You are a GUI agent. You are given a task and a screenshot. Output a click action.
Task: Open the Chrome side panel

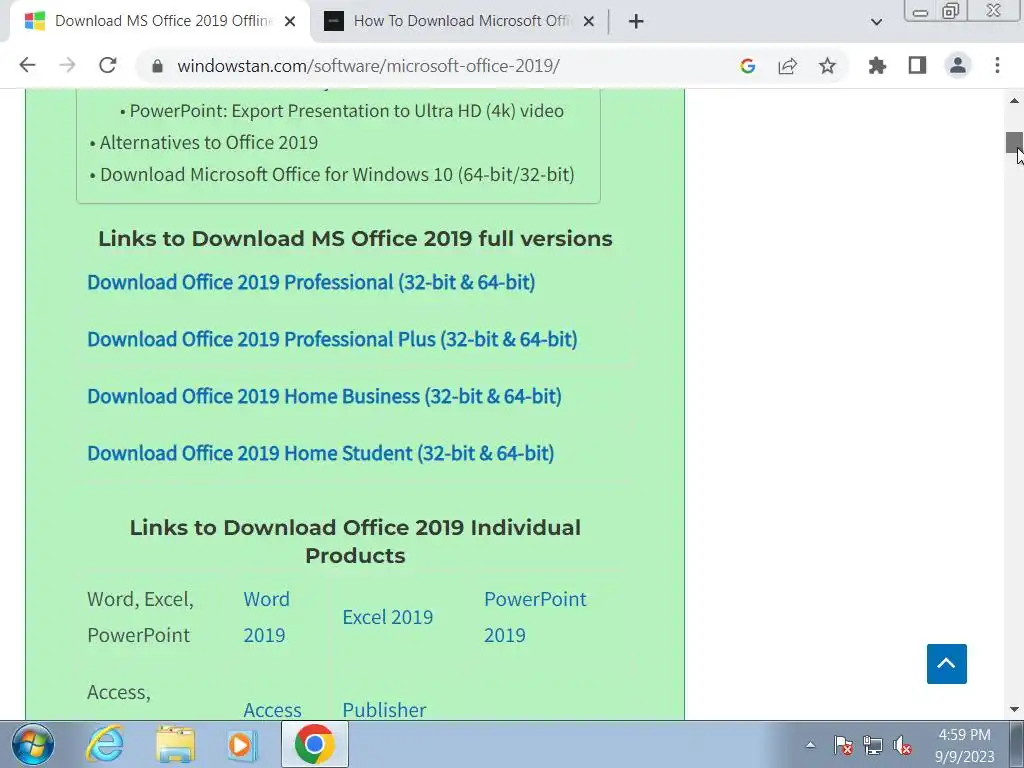pyautogui.click(x=918, y=65)
